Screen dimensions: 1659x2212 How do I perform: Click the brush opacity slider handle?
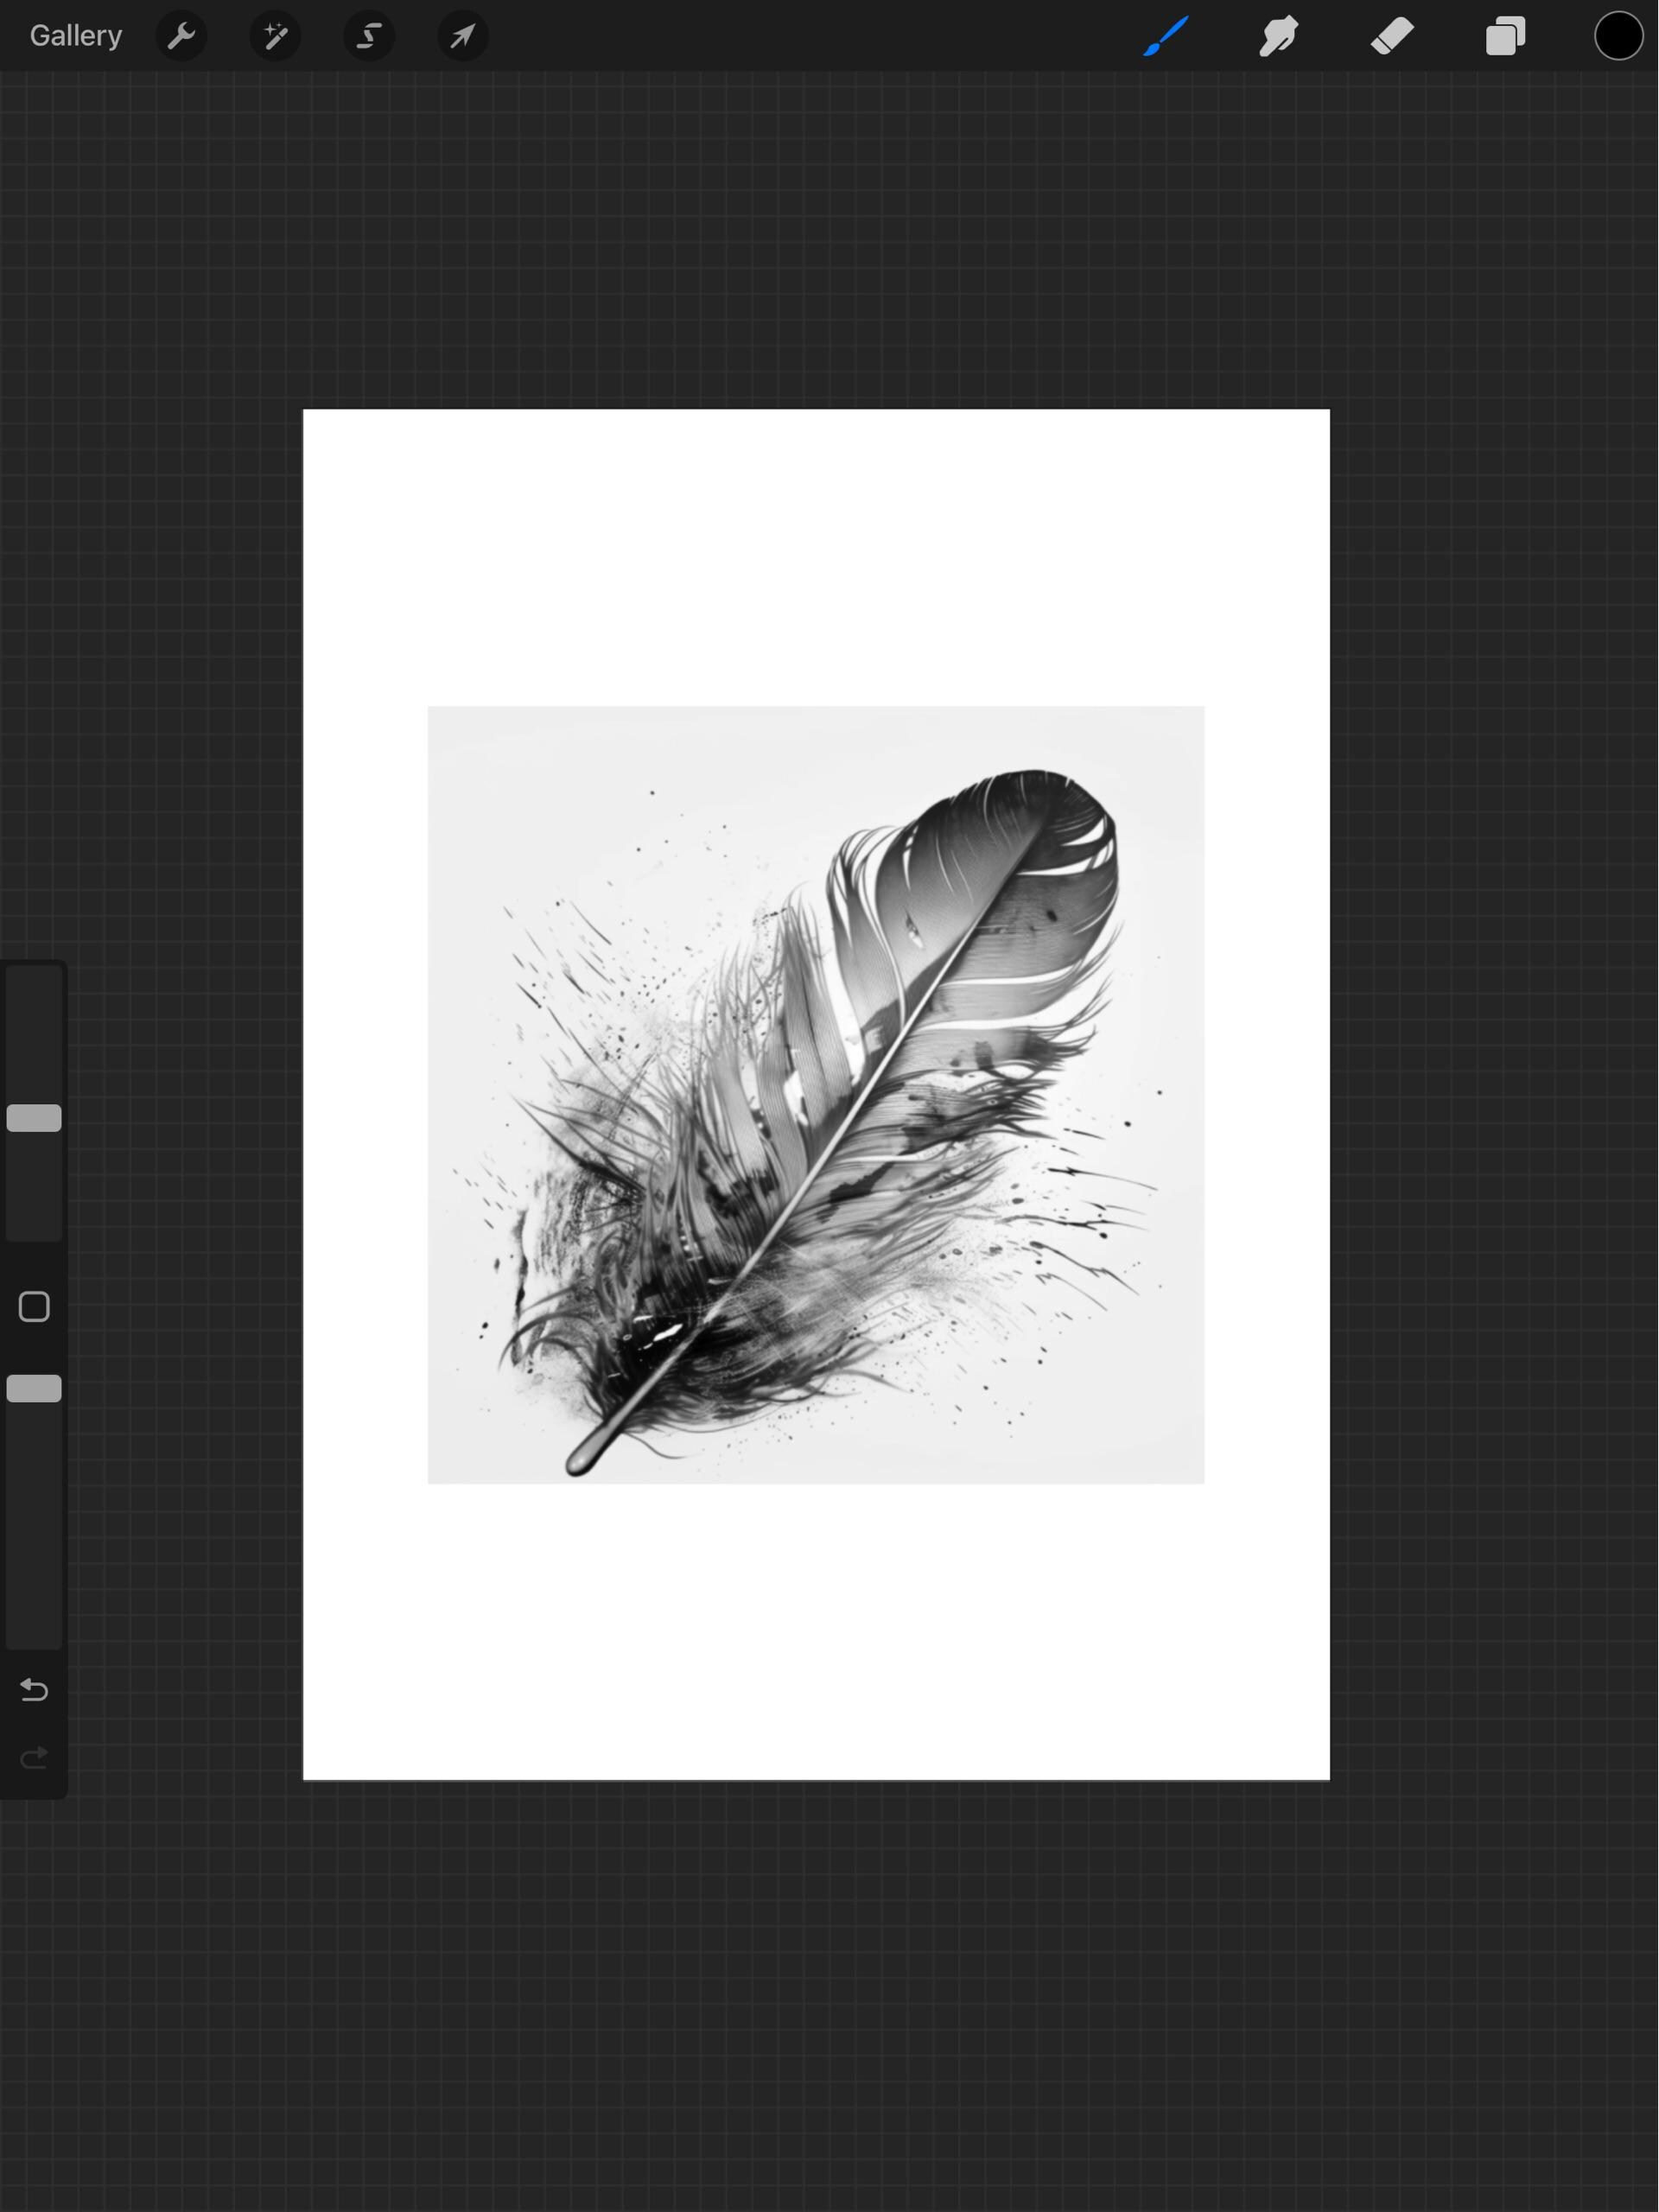[34, 1388]
